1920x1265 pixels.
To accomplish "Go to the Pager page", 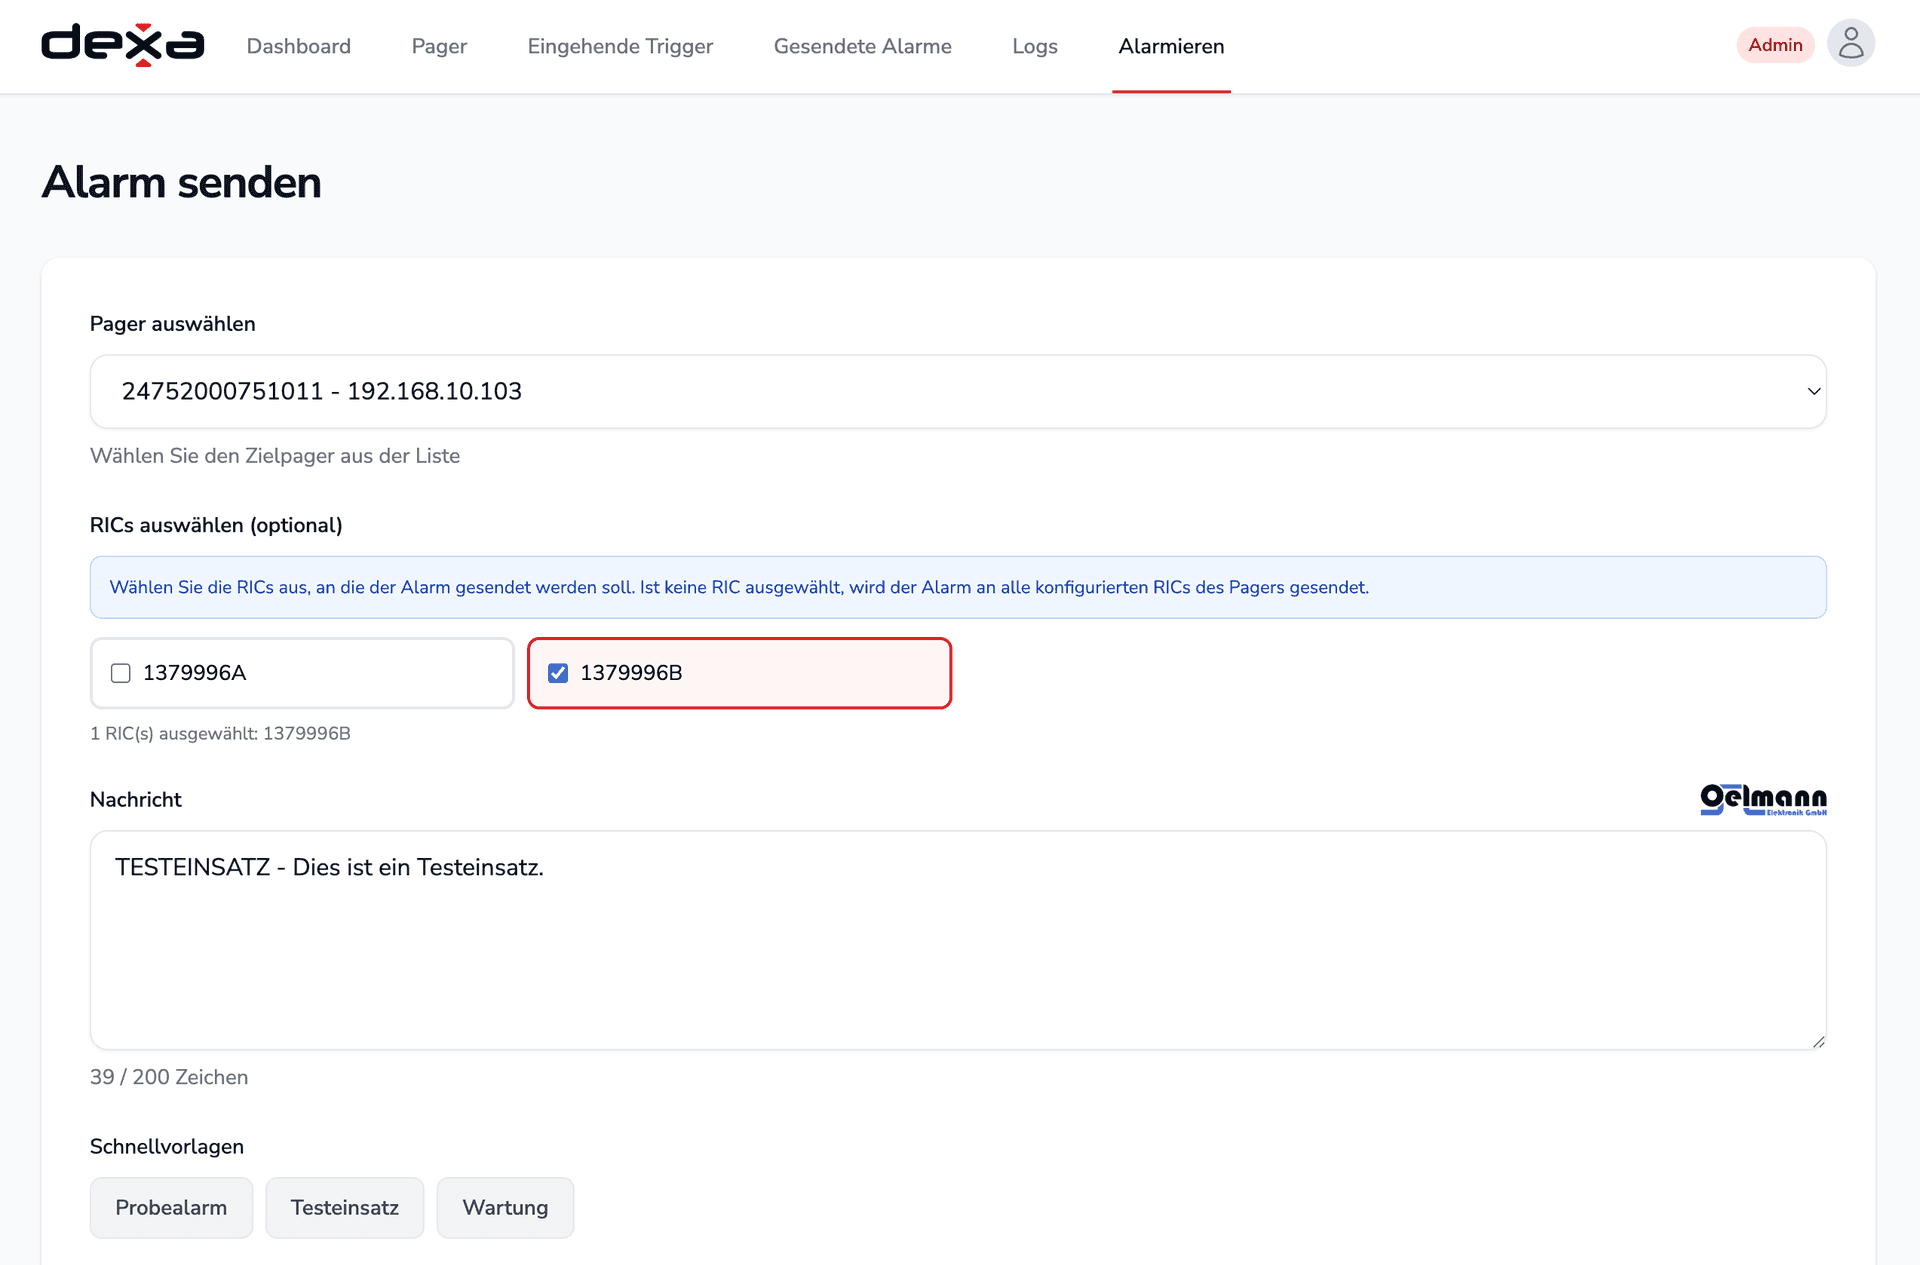I will point(439,46).
